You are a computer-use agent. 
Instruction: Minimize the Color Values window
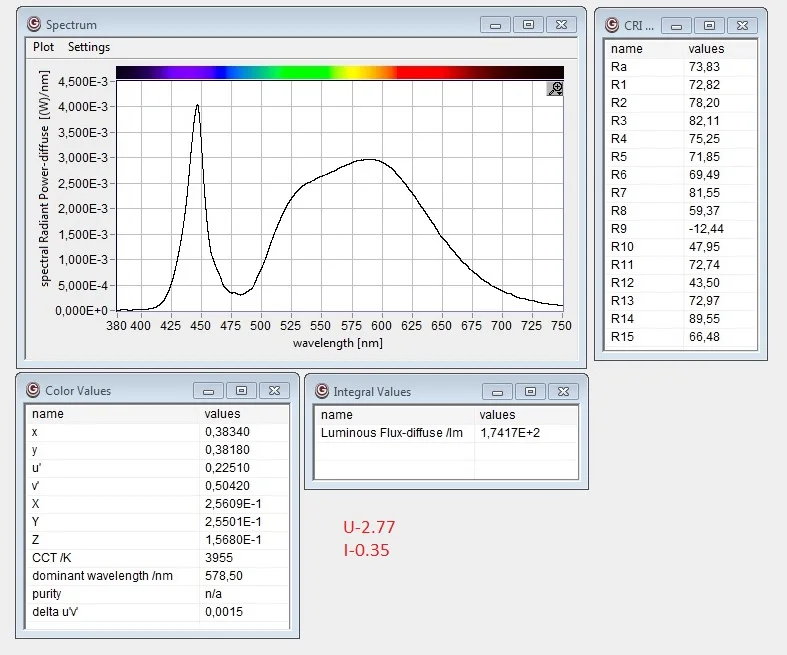pos(208,391)
